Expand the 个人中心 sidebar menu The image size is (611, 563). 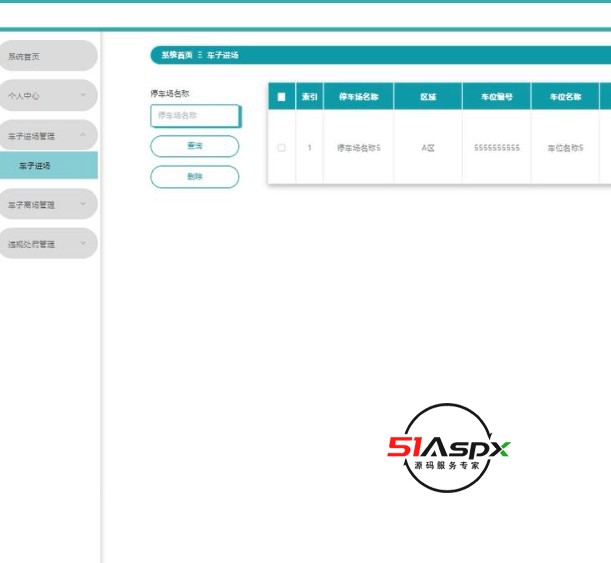[x=47, y=95]
